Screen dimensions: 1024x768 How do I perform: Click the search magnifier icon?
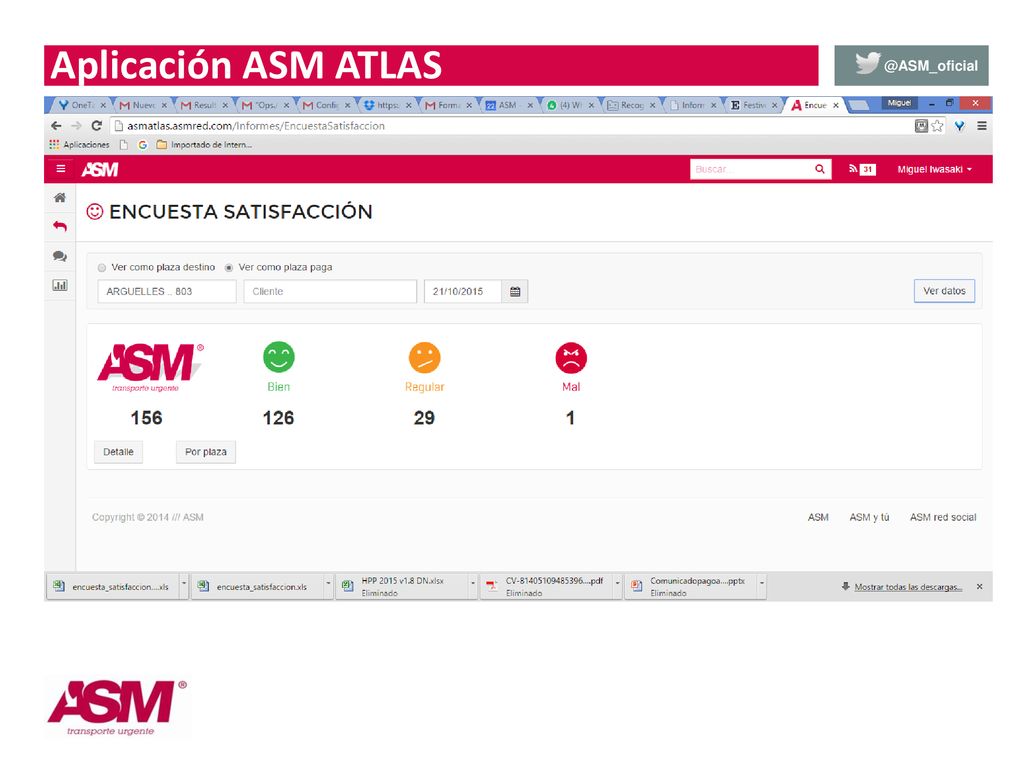click(820, 169)
